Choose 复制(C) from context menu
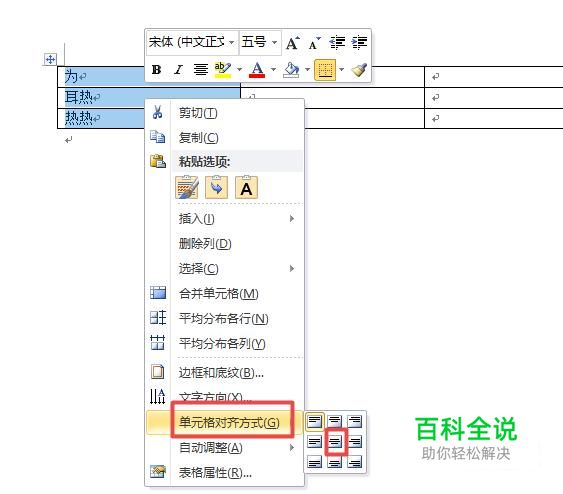This screenshot has height=494, width=563. [x=225, y=138]
